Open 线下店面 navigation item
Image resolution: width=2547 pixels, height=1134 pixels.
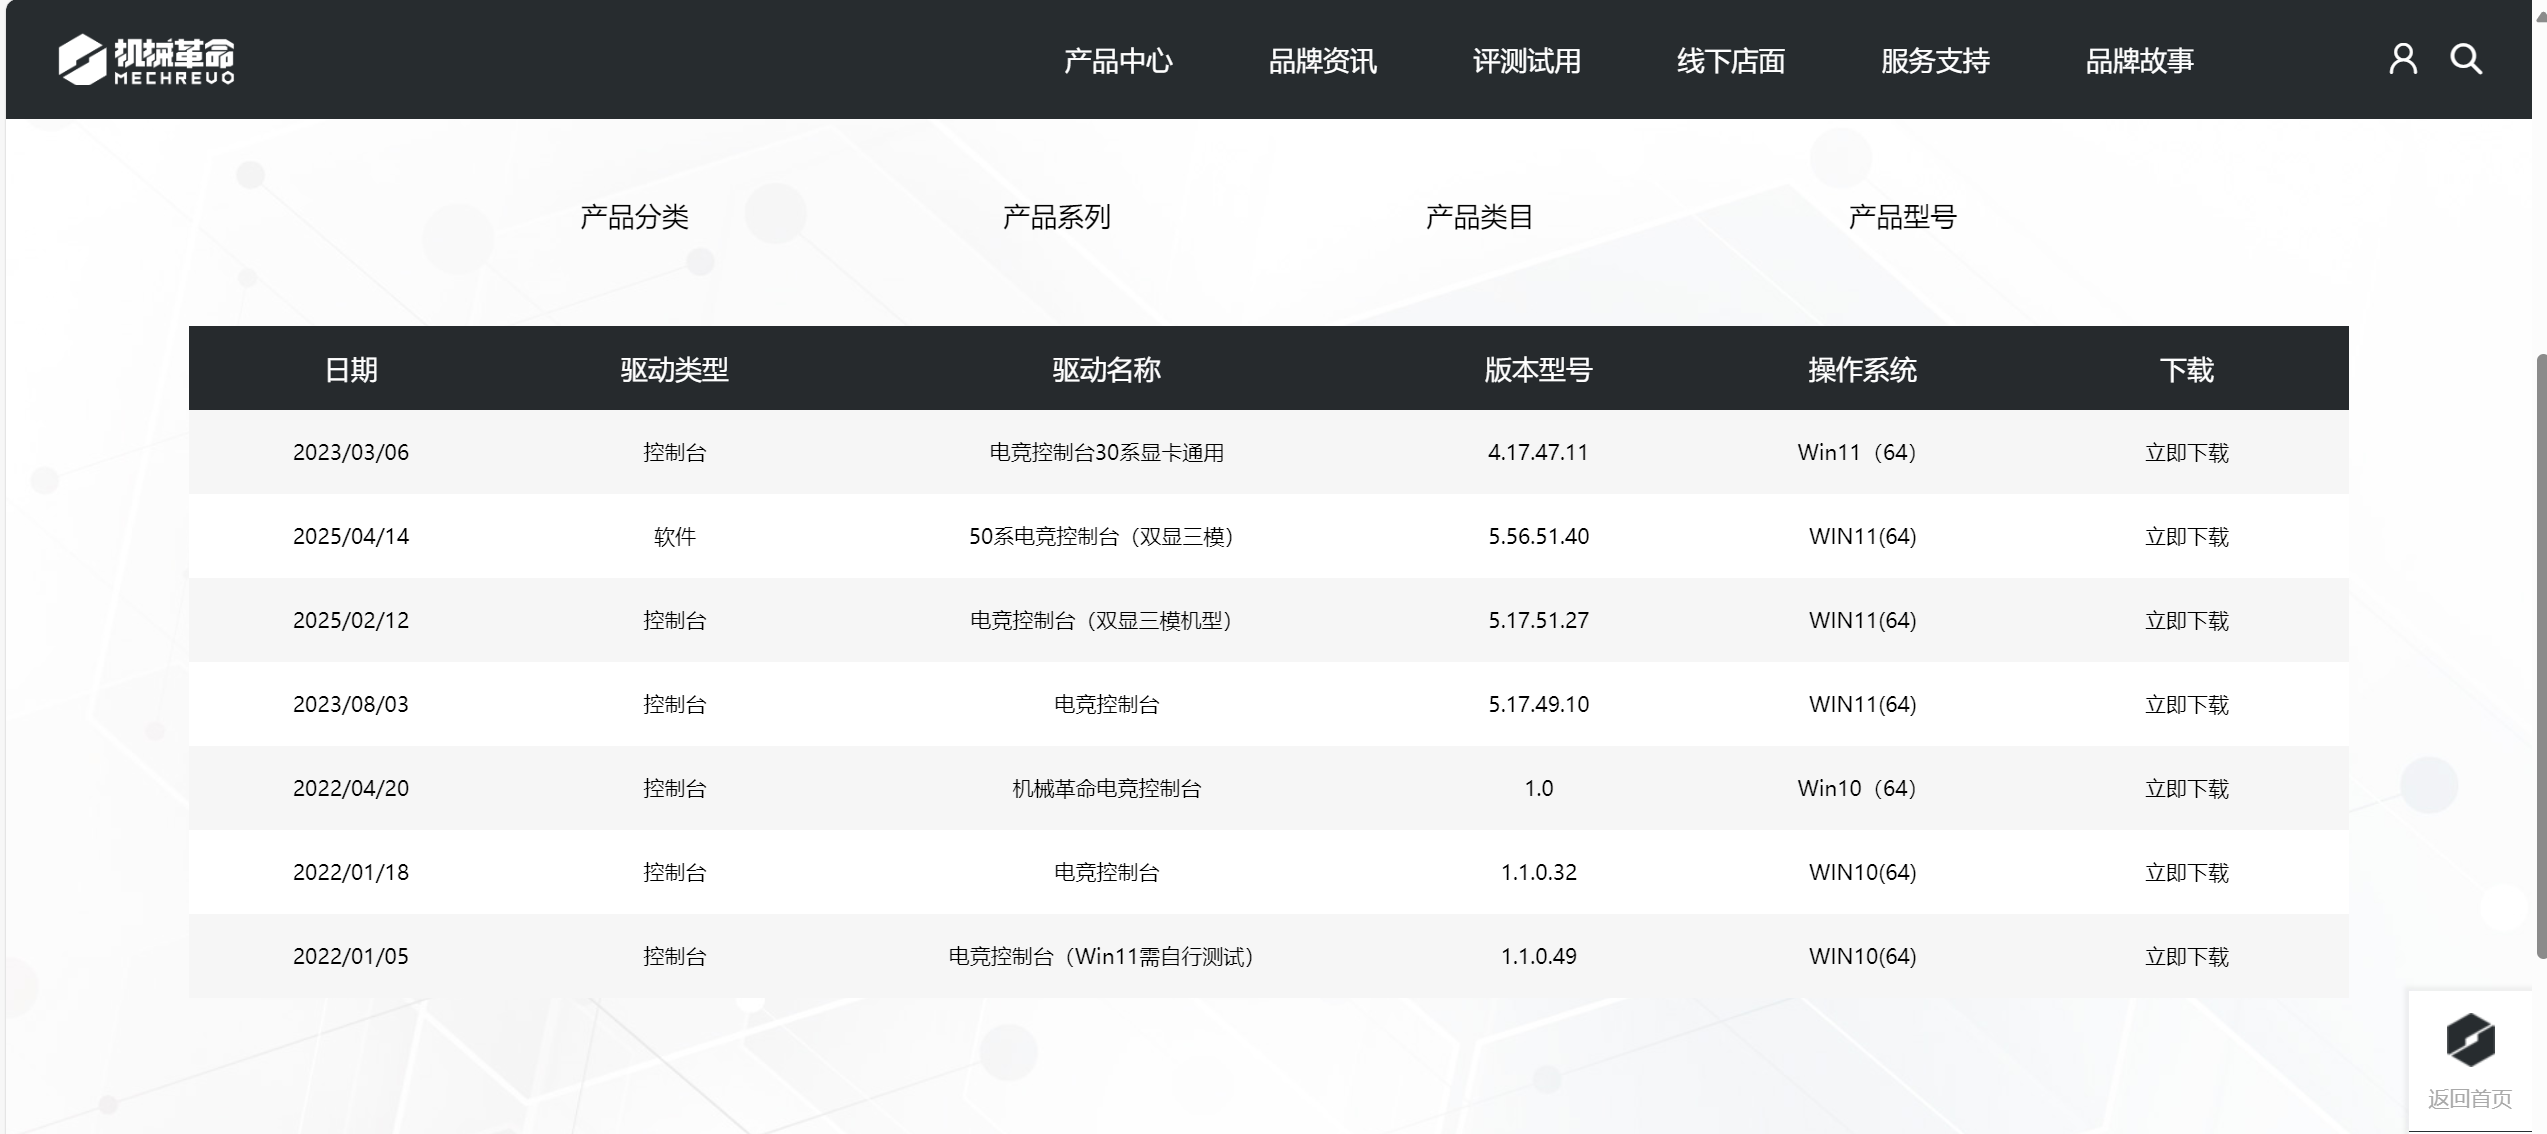tap(1730, 61)
